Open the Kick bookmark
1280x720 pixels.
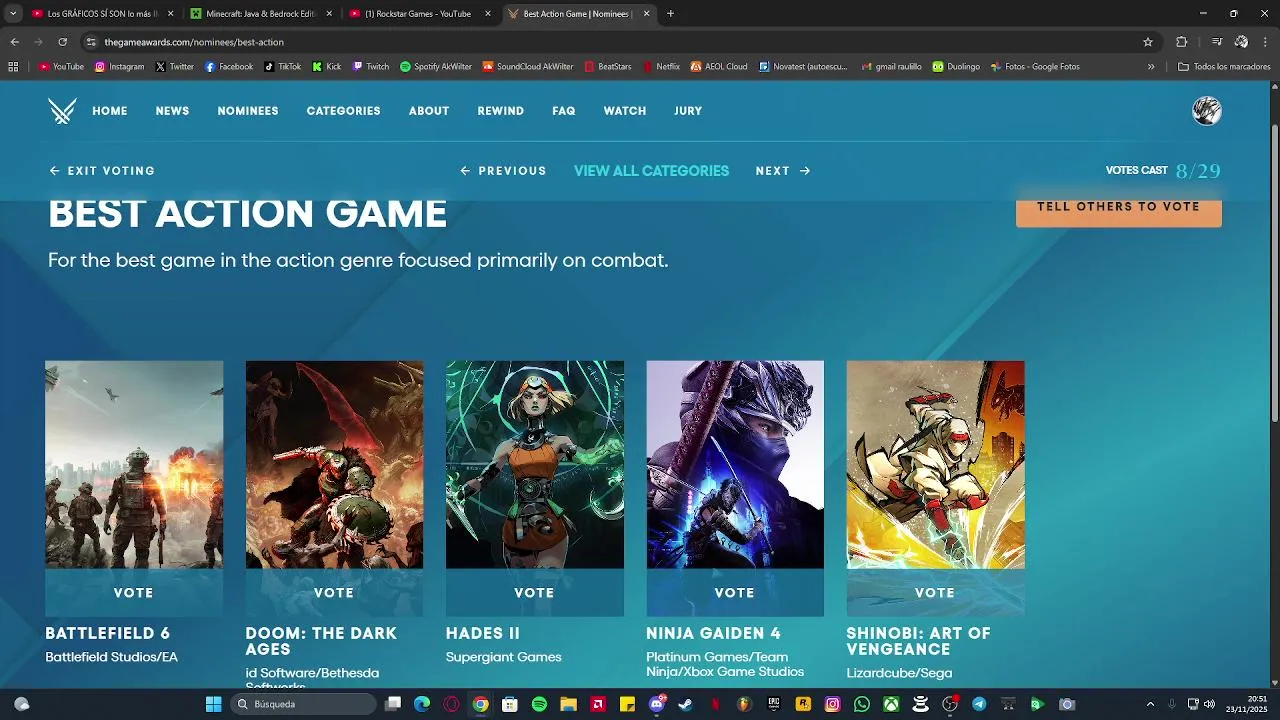(327, 67)
